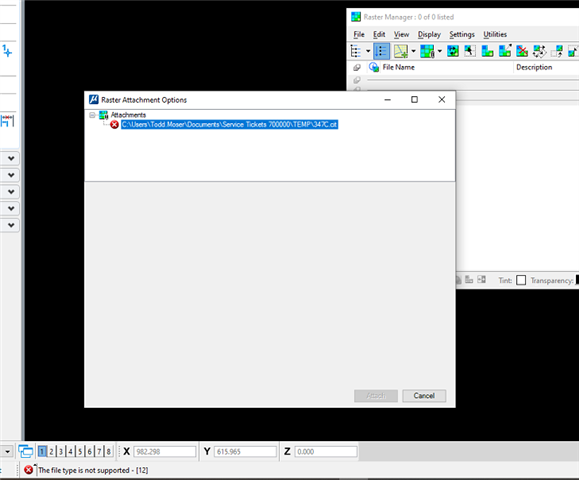Click the first icon in Raster Manager bottom bar

click(458, 280)
